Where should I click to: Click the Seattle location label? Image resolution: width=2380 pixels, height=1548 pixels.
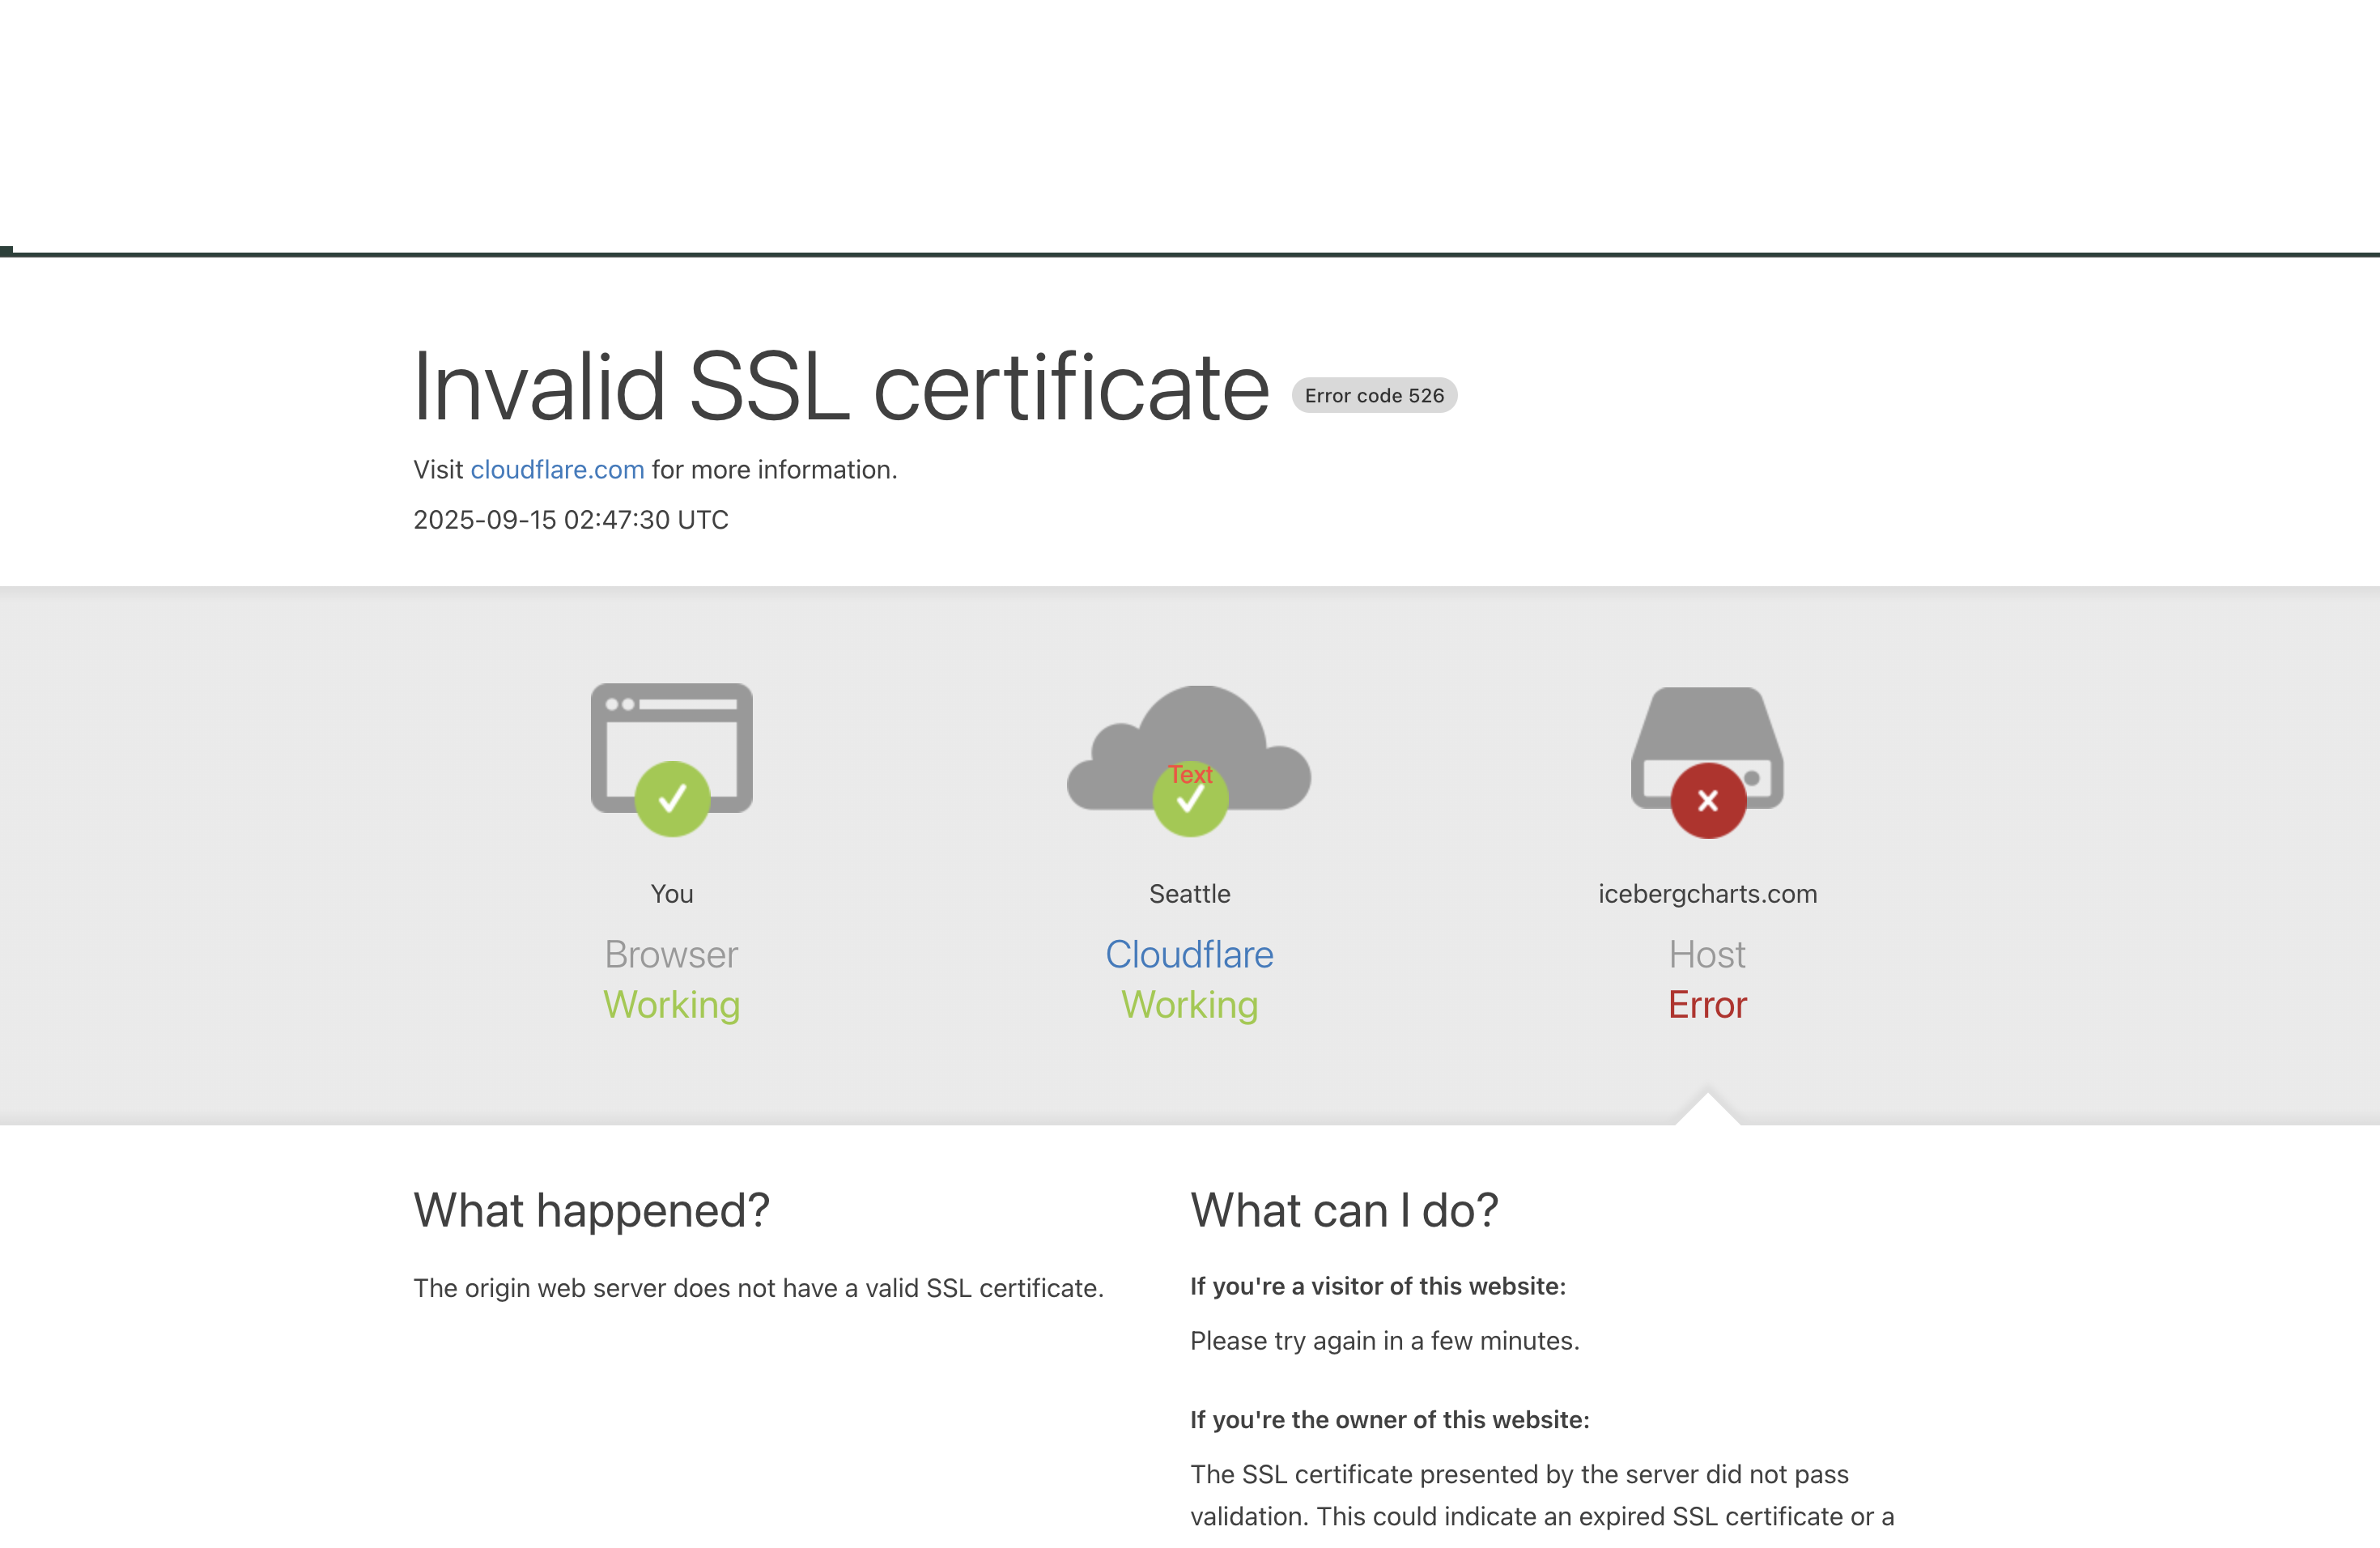click(x=1189, y=894)
